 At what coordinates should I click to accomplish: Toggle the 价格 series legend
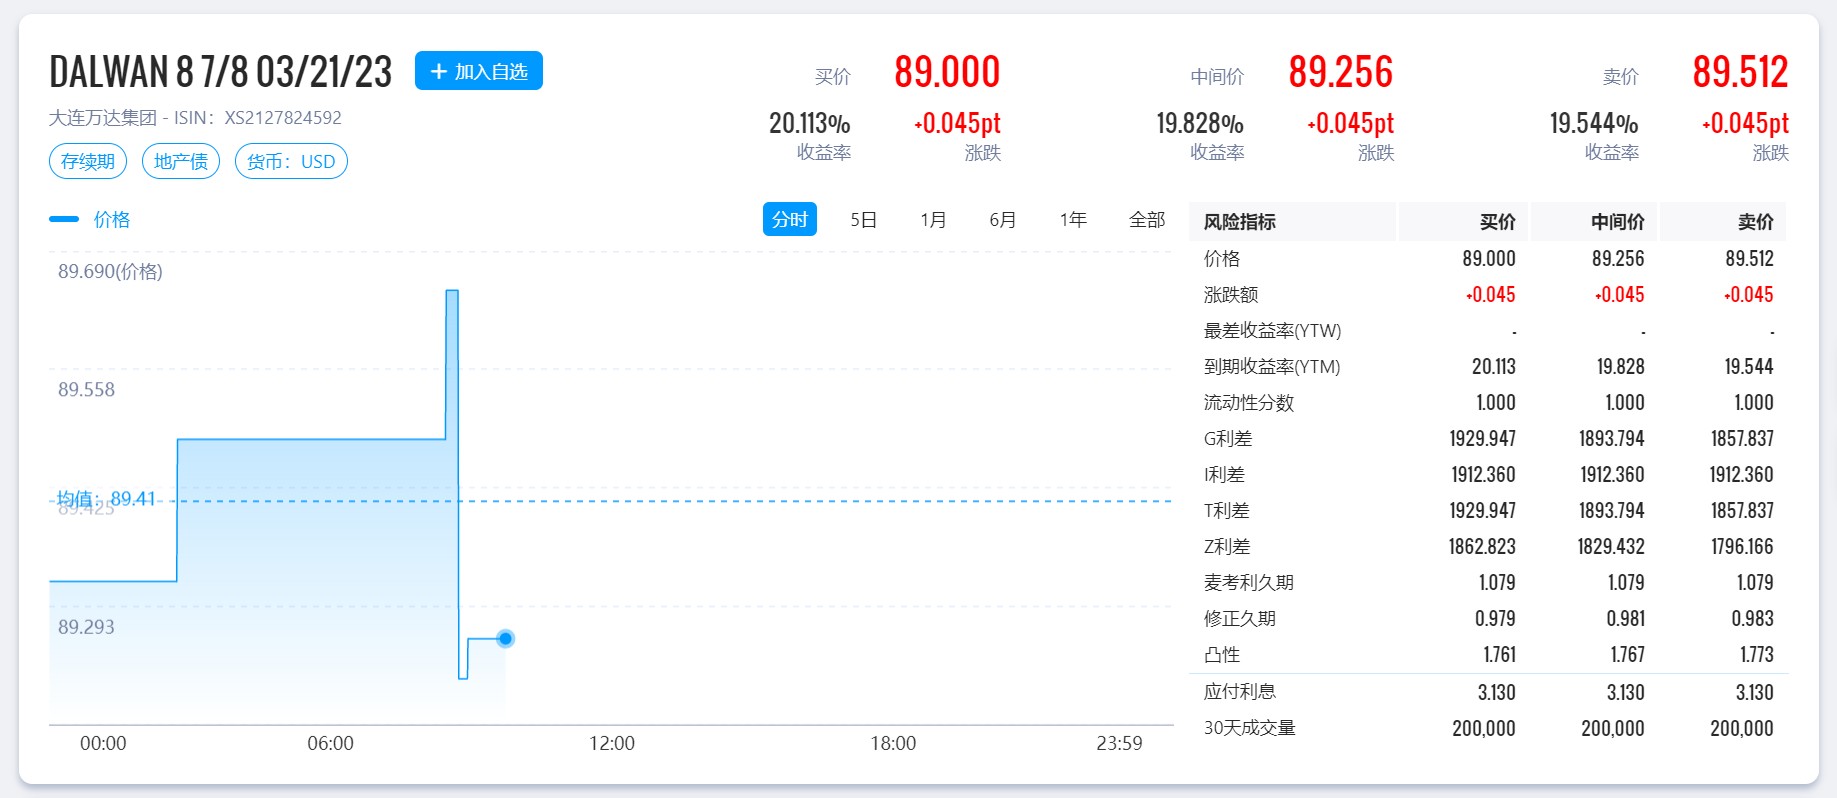coord(90,219)
